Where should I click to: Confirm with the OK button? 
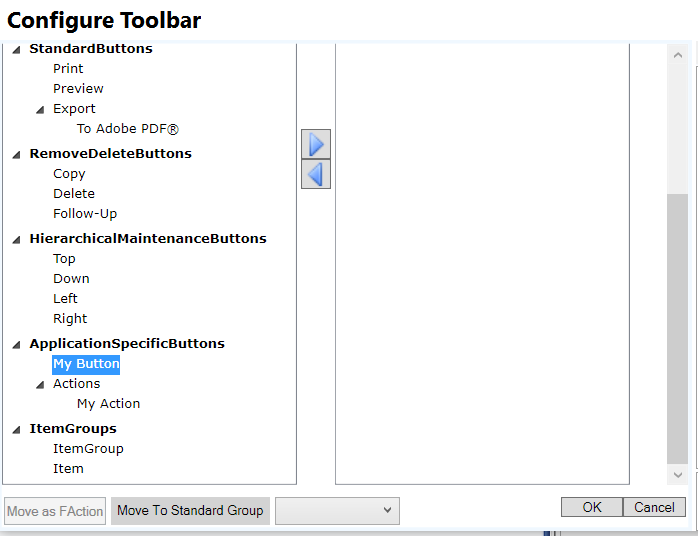(592, 507)
